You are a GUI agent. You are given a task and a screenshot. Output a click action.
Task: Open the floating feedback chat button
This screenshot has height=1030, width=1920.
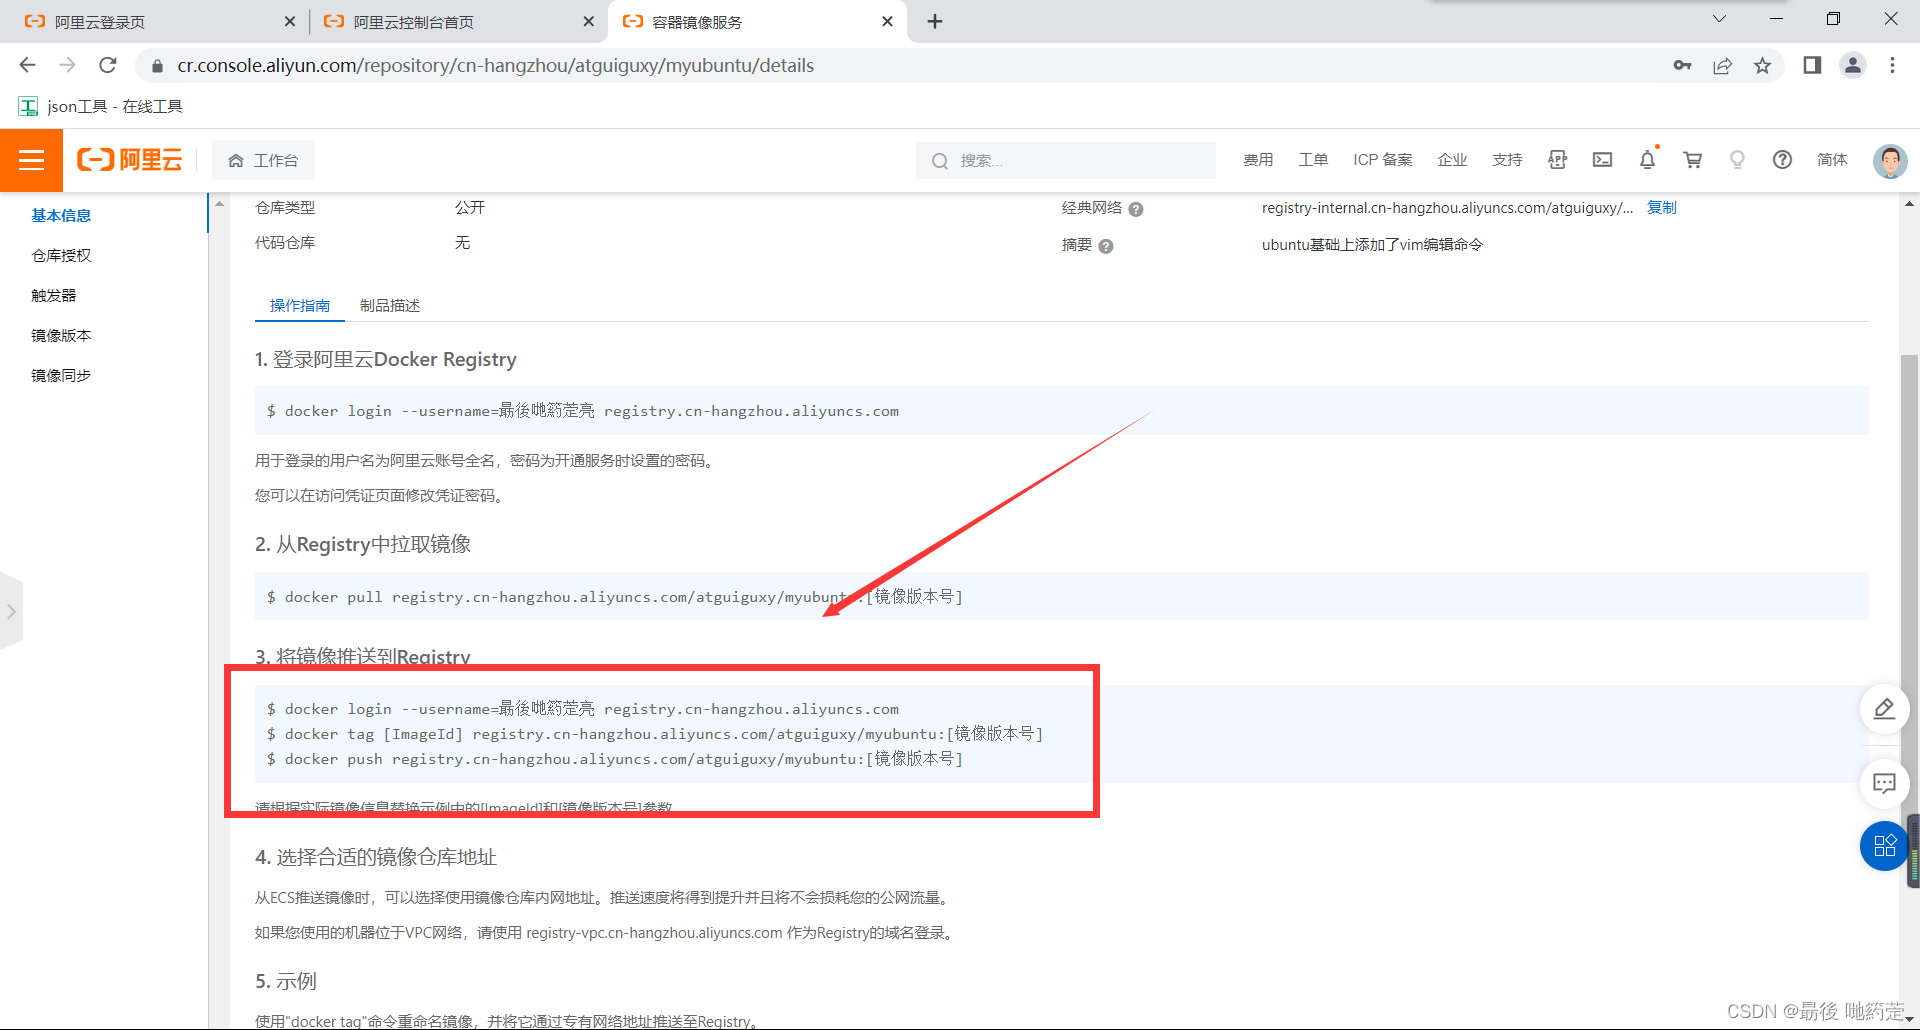click(1884, 783)
